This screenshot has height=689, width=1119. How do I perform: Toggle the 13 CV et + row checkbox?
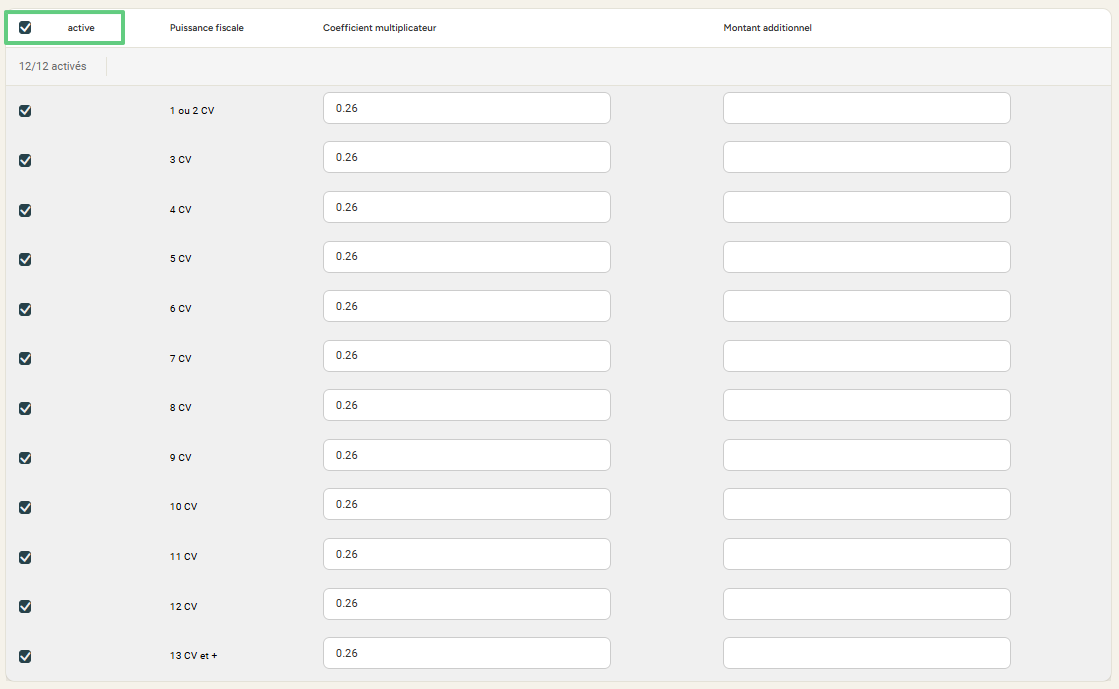[x=25, y=656]
